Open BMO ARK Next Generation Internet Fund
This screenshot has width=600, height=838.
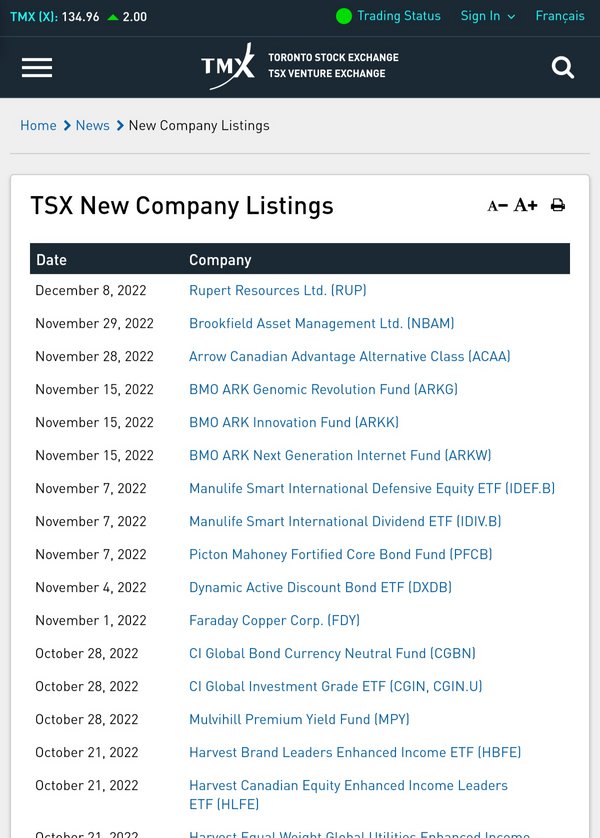click(x=340, y=455)
